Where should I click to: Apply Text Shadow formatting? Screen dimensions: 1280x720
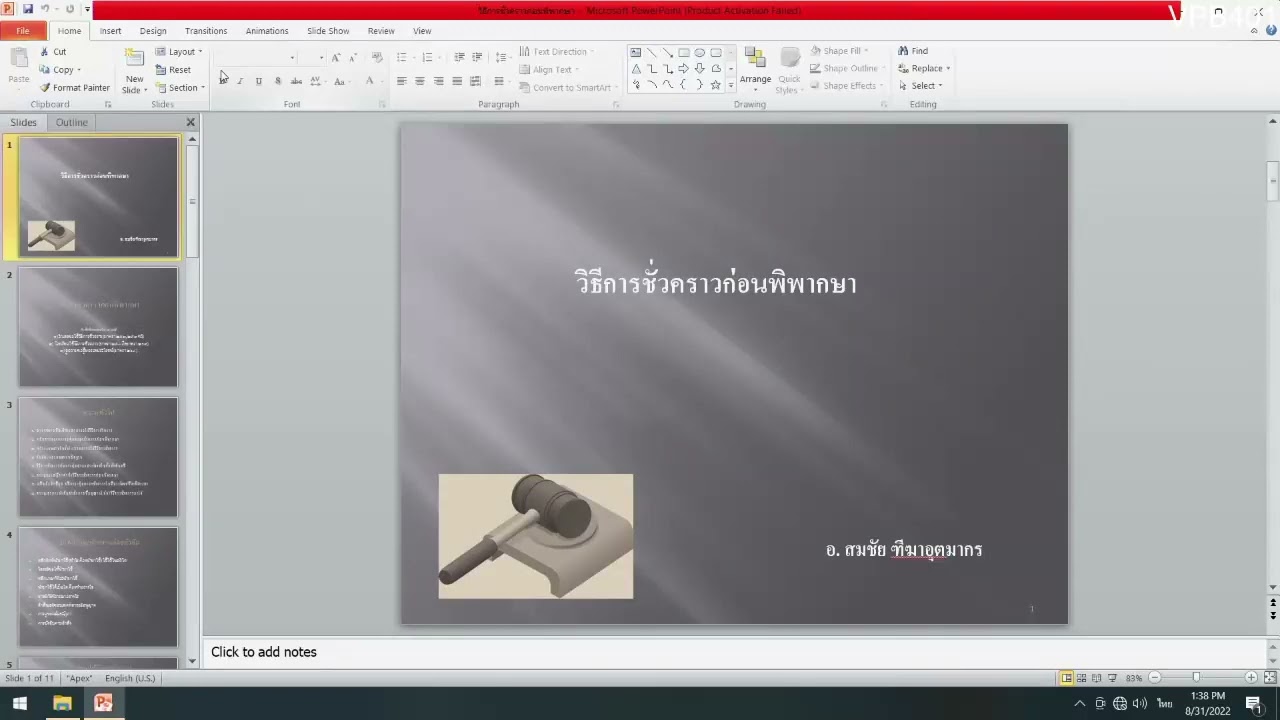coord(278,81)
